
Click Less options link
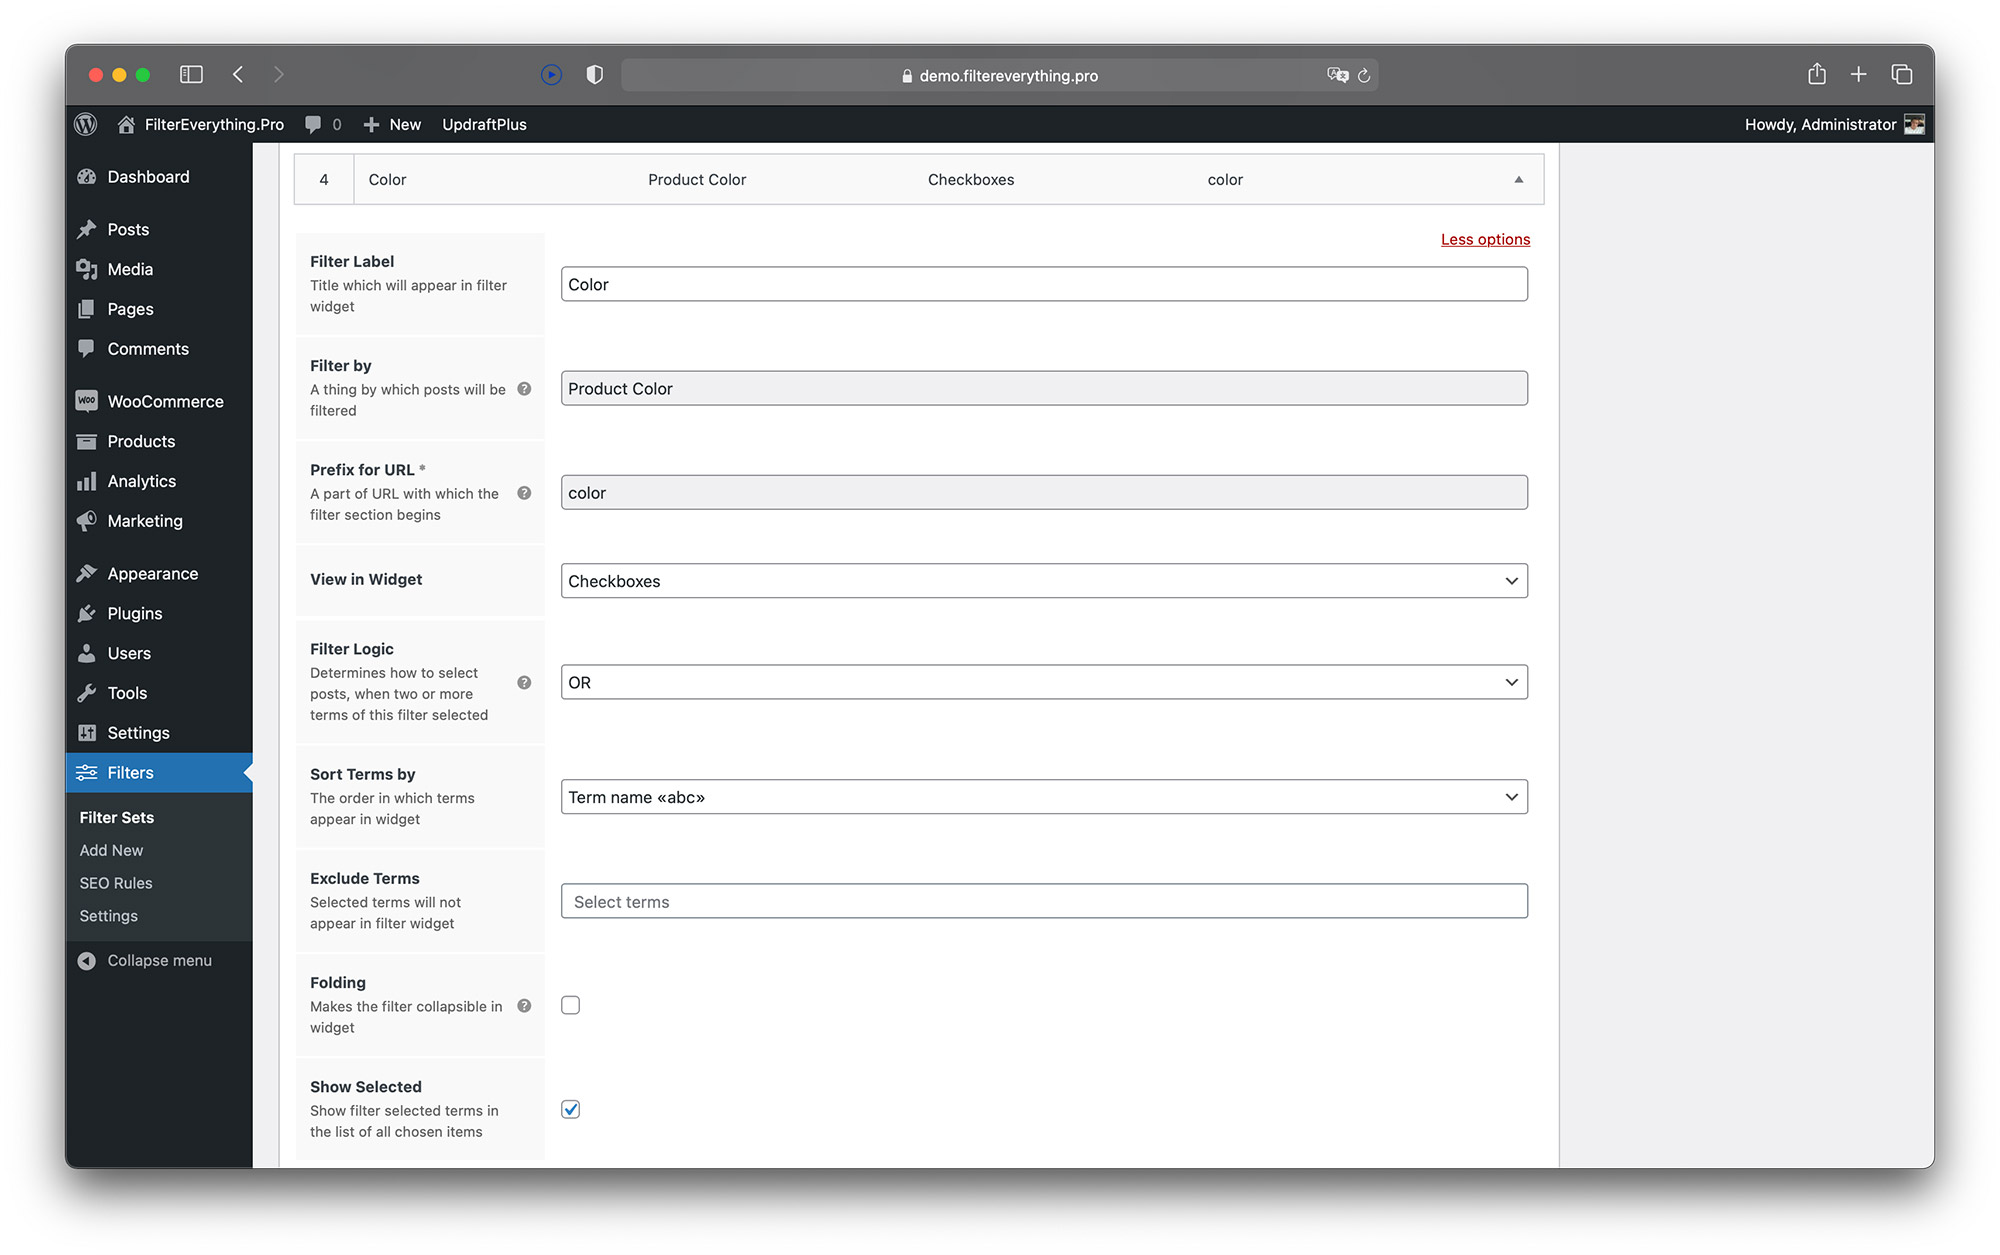coord(1486,237)
